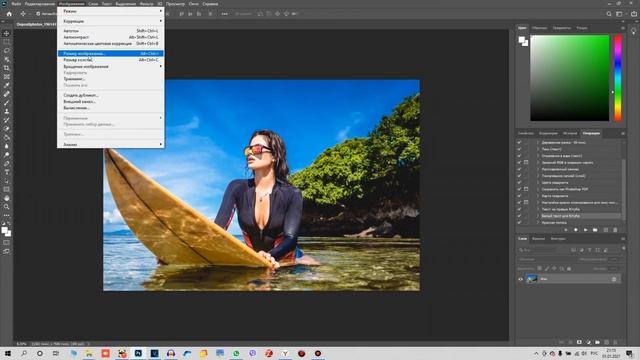Viewport: 640px width, 360px height.
Task: Switch to 'Каналы' panel tab
Action: pos(538,238)
